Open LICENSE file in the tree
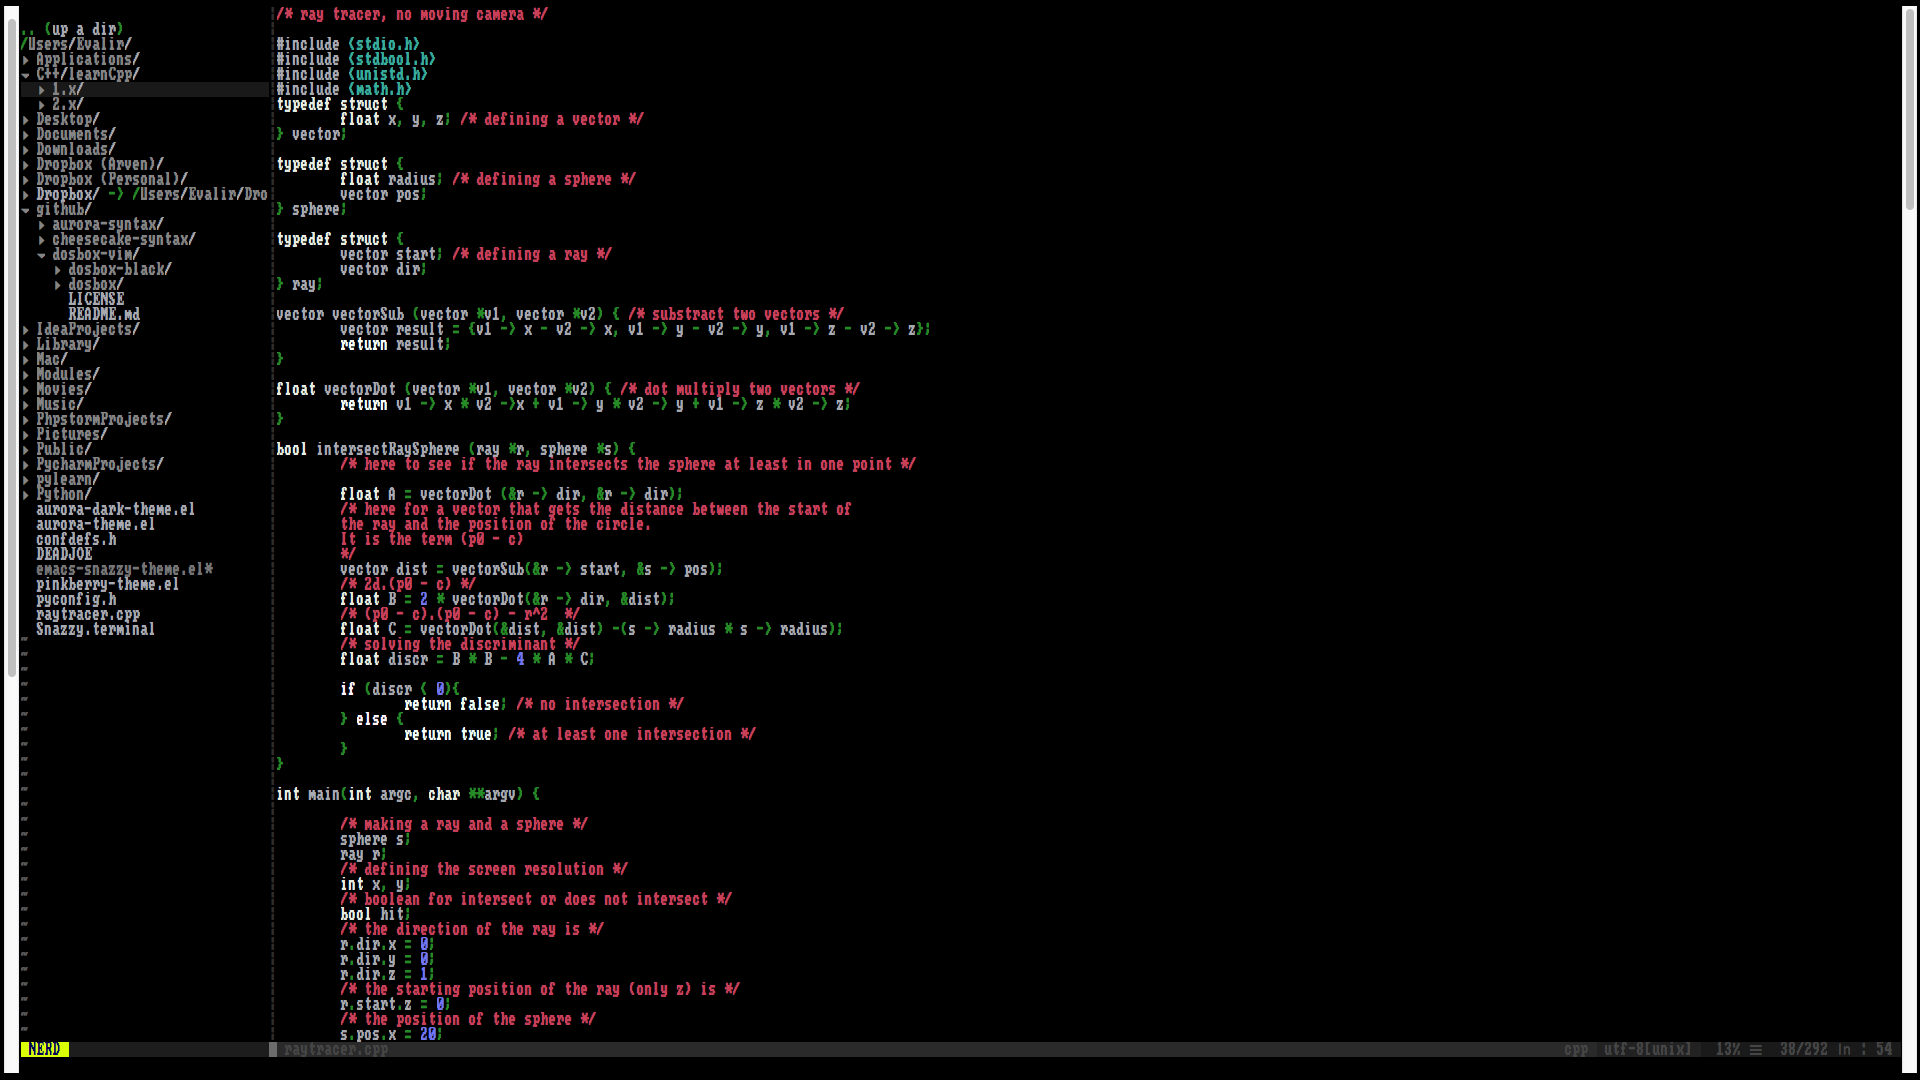Viewport: 1920px width, 1080px height. coord(96,300)
